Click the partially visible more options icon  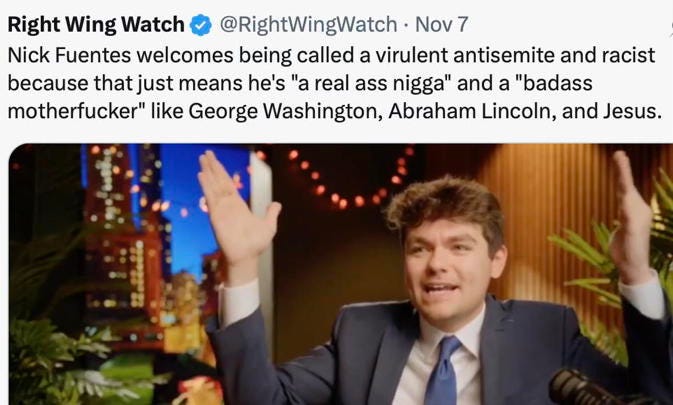click(x=671, y=25)
